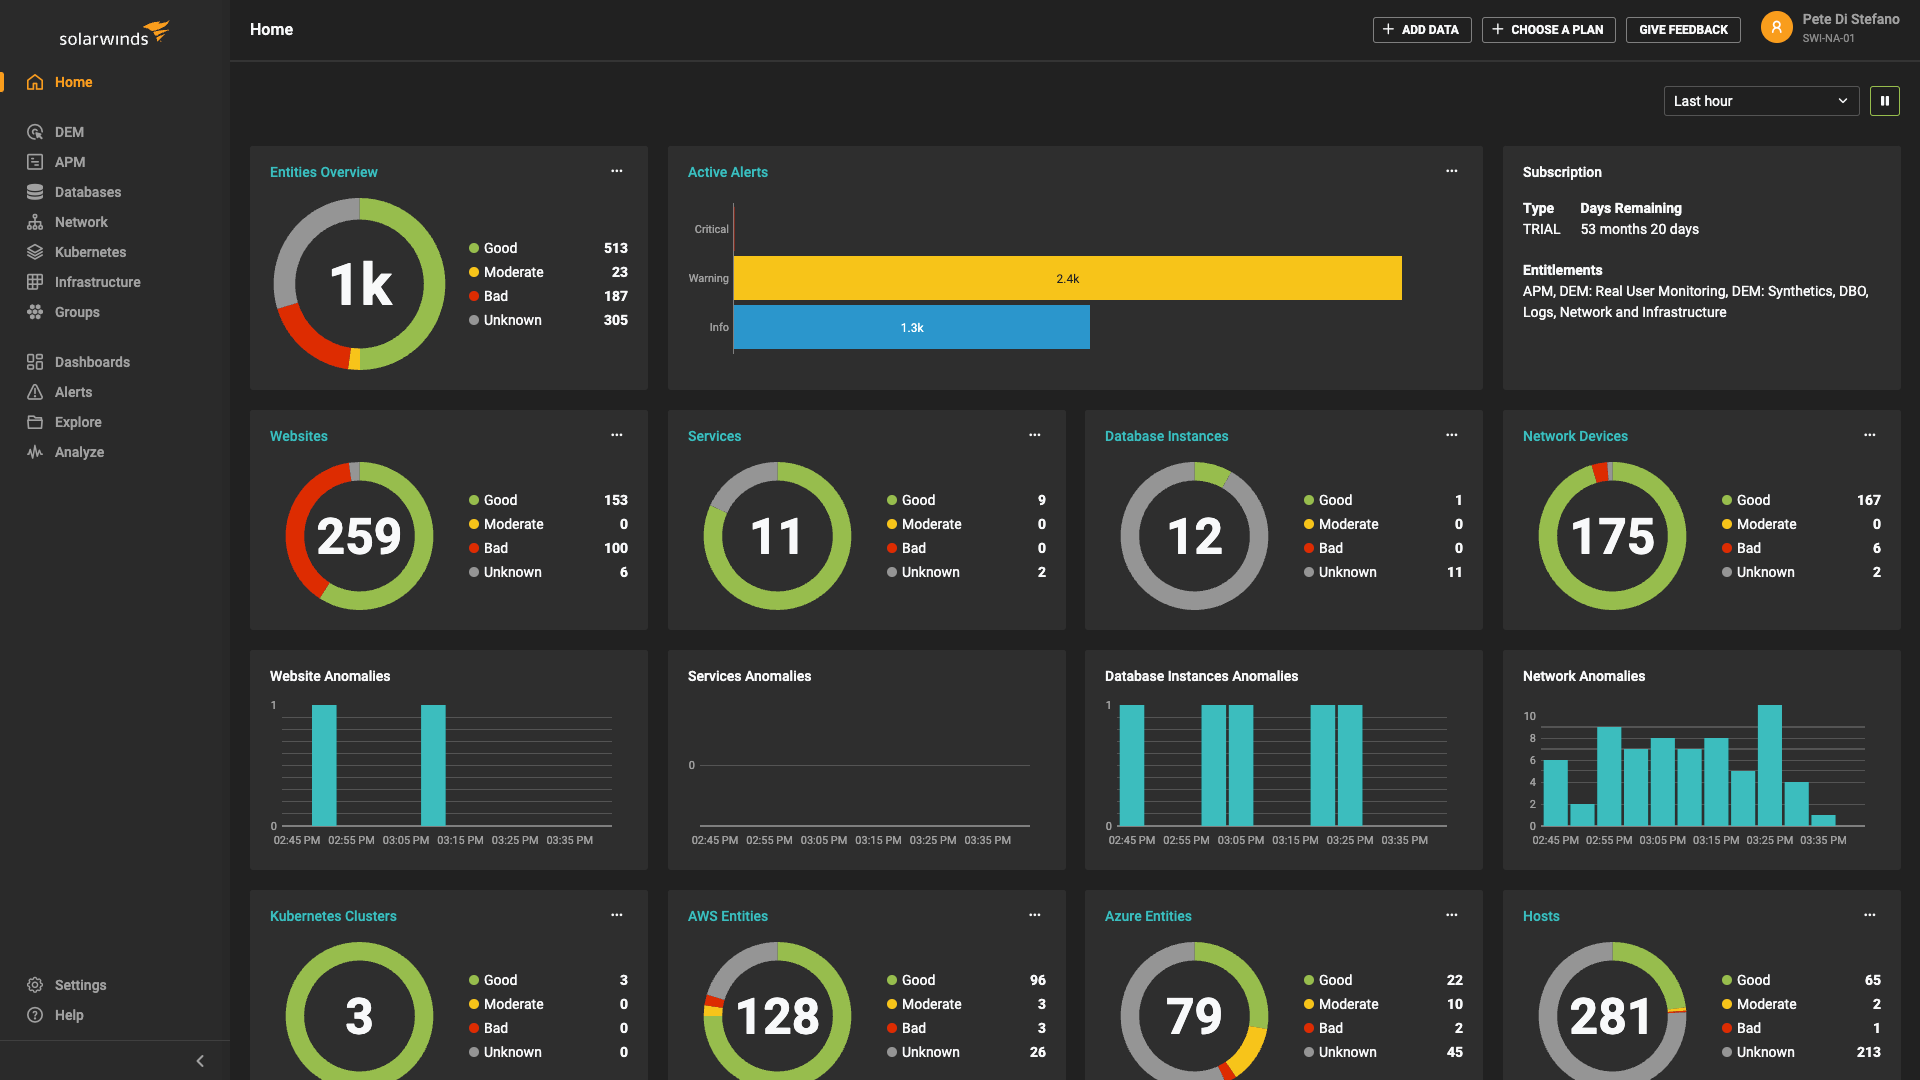Open the DEM section in sidebar

pos(70,131)
